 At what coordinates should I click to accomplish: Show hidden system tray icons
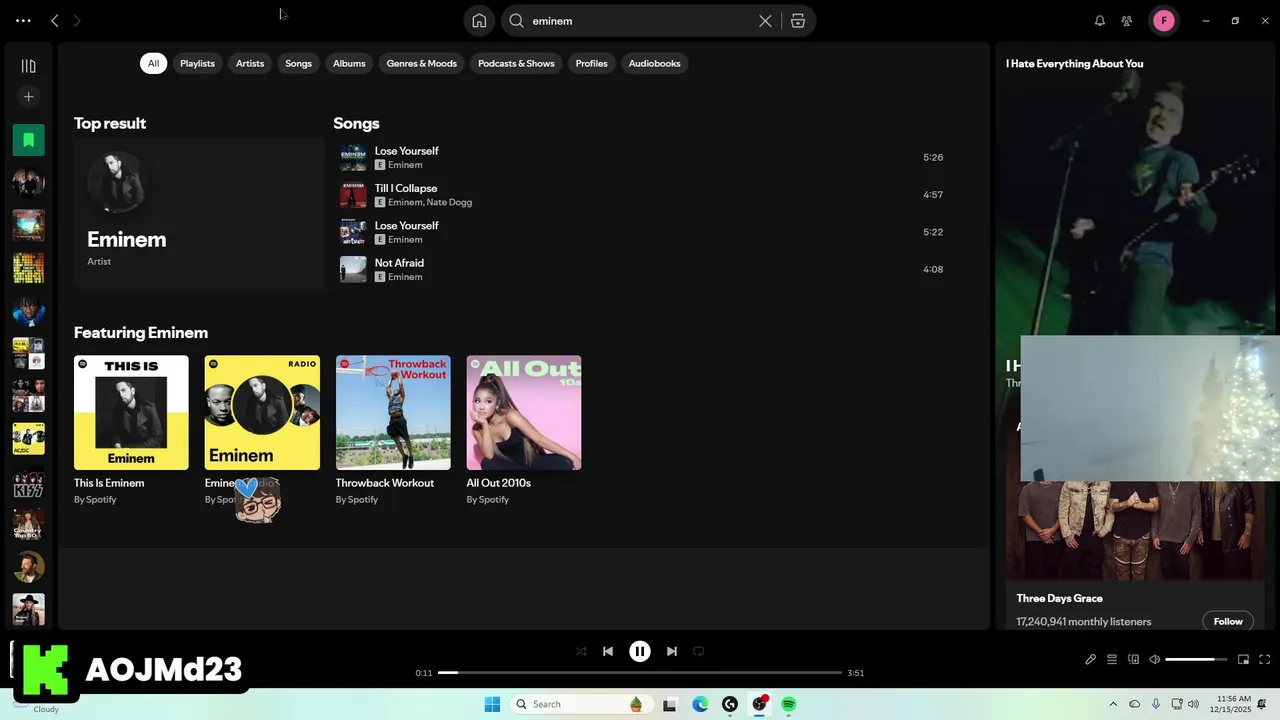[1113, 704]
